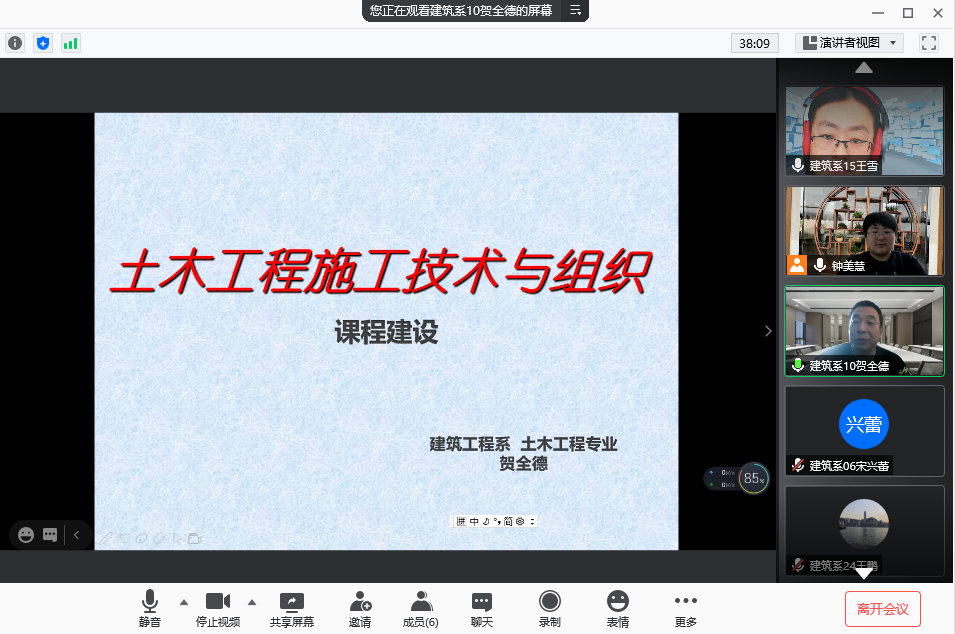The width and height of the screenshot is (955, 634).
Task: Open the meeting info icon
Action: [15, 43]
